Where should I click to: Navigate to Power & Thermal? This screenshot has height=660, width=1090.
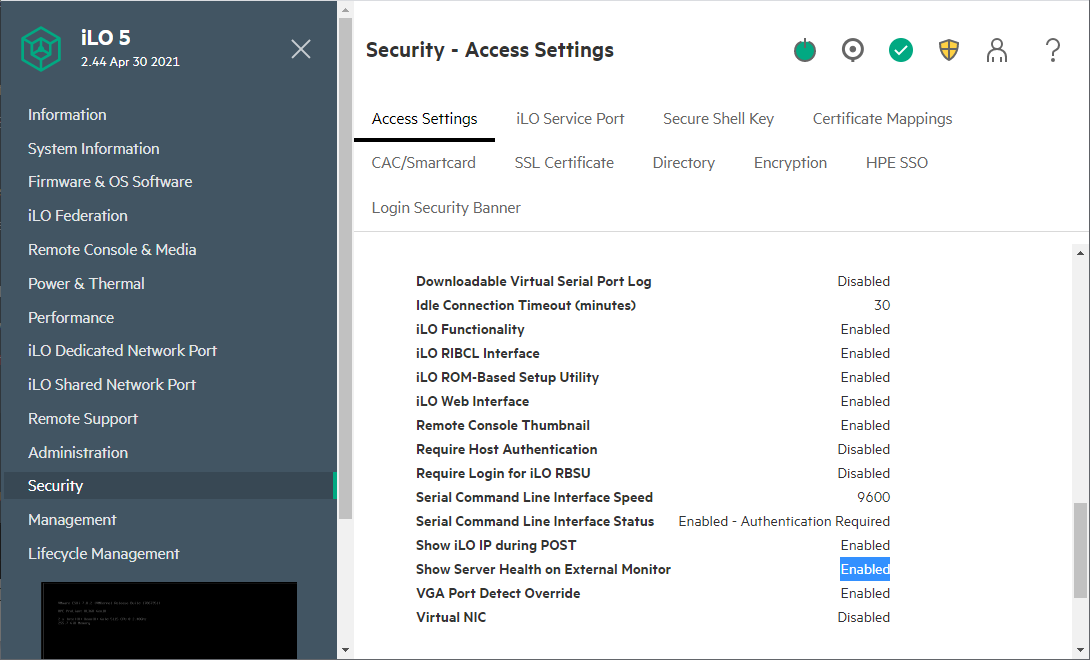[x=86, y=284]
